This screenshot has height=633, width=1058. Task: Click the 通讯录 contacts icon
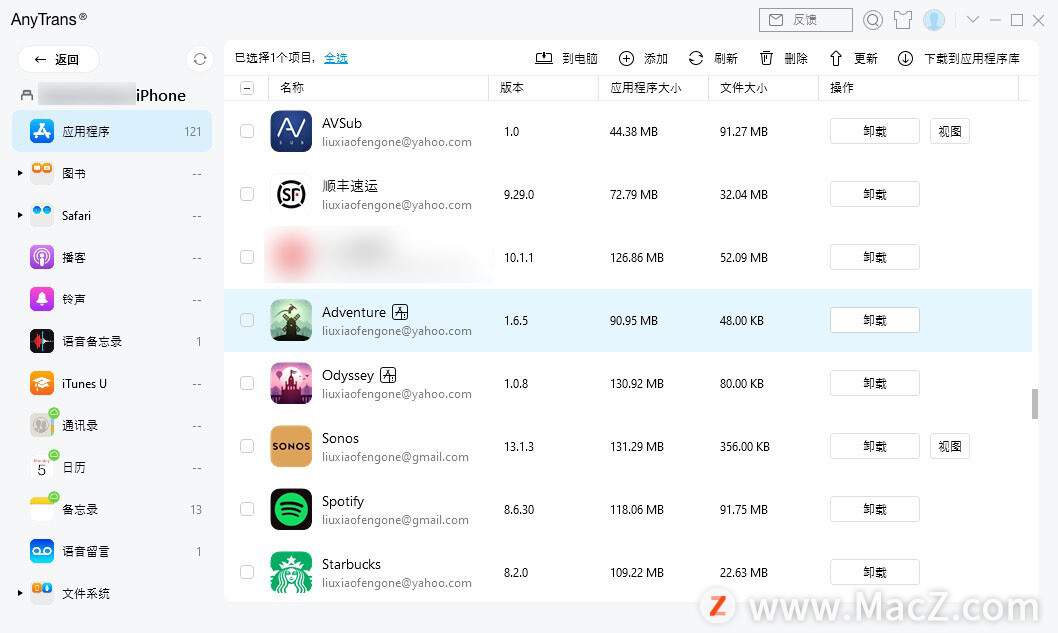pyautogui.click(x=42, y=425)
